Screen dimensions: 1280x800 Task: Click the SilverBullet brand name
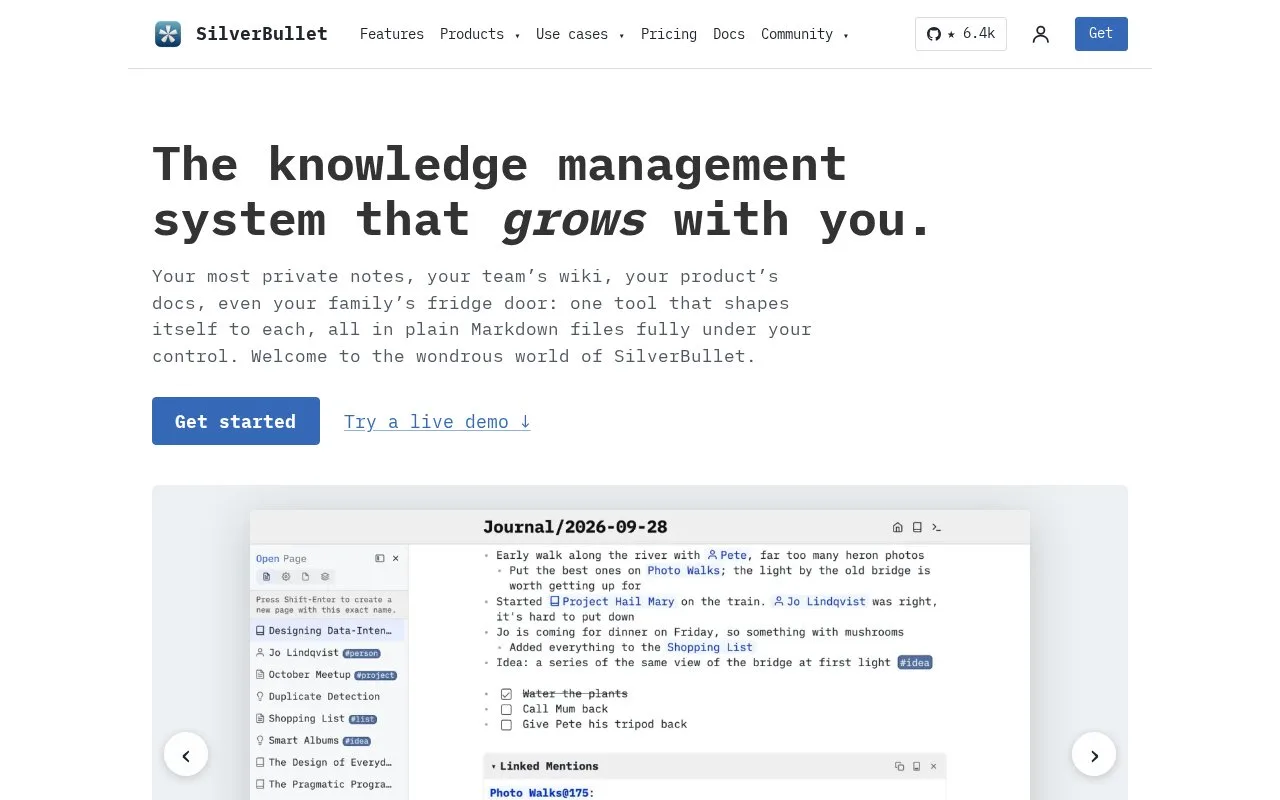coord(262,34)
